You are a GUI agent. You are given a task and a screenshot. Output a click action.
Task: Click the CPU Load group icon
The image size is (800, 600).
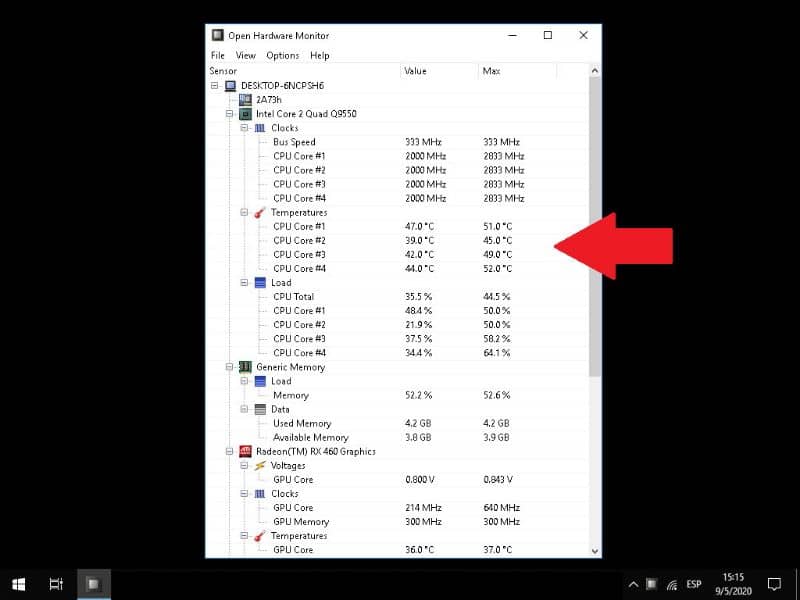click(260, 283)
